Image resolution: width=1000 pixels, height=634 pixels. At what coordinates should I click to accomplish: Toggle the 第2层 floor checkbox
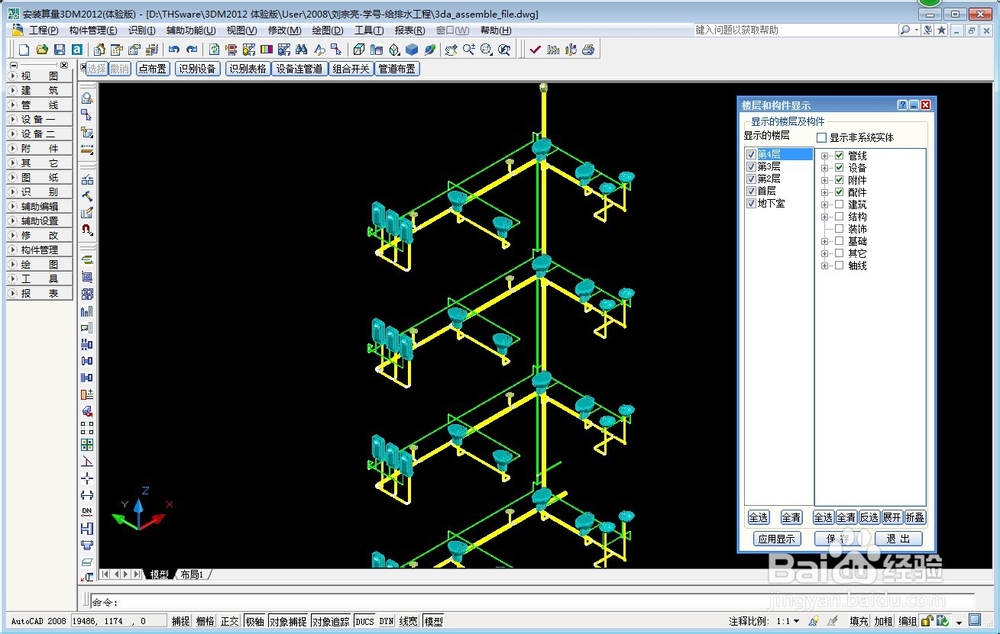pyautogui.click(x=751, y=179)
